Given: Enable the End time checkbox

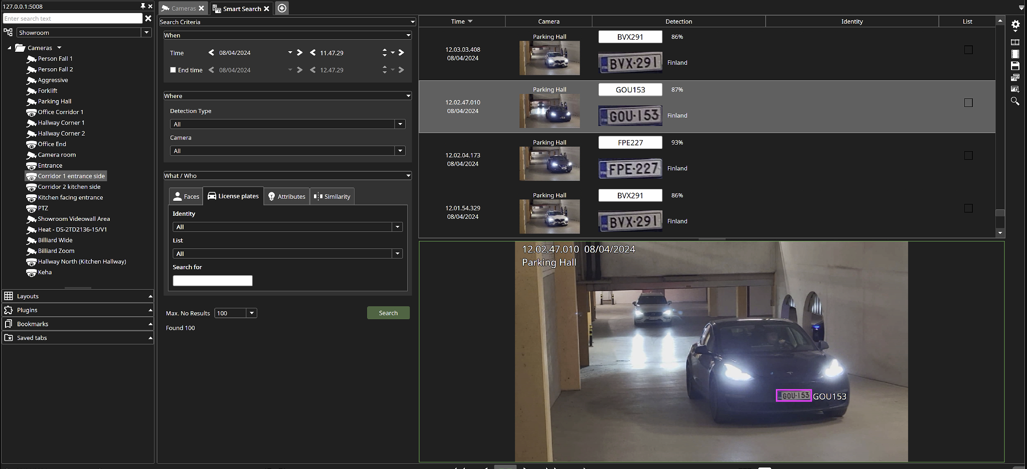Looking at the screenshot, I should tap(173, 70).
